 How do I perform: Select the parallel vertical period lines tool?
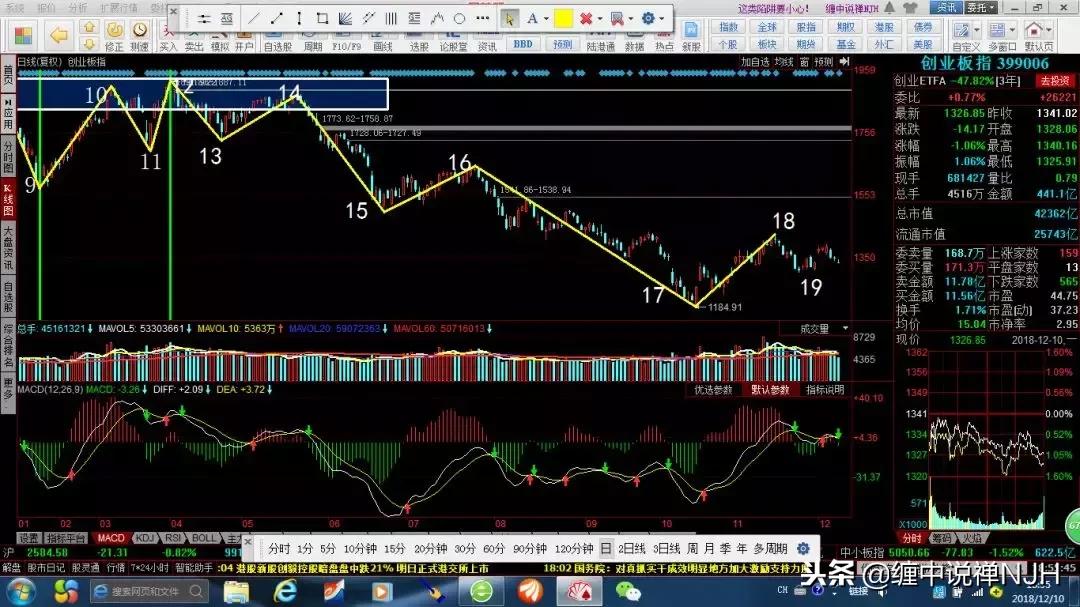391,19
